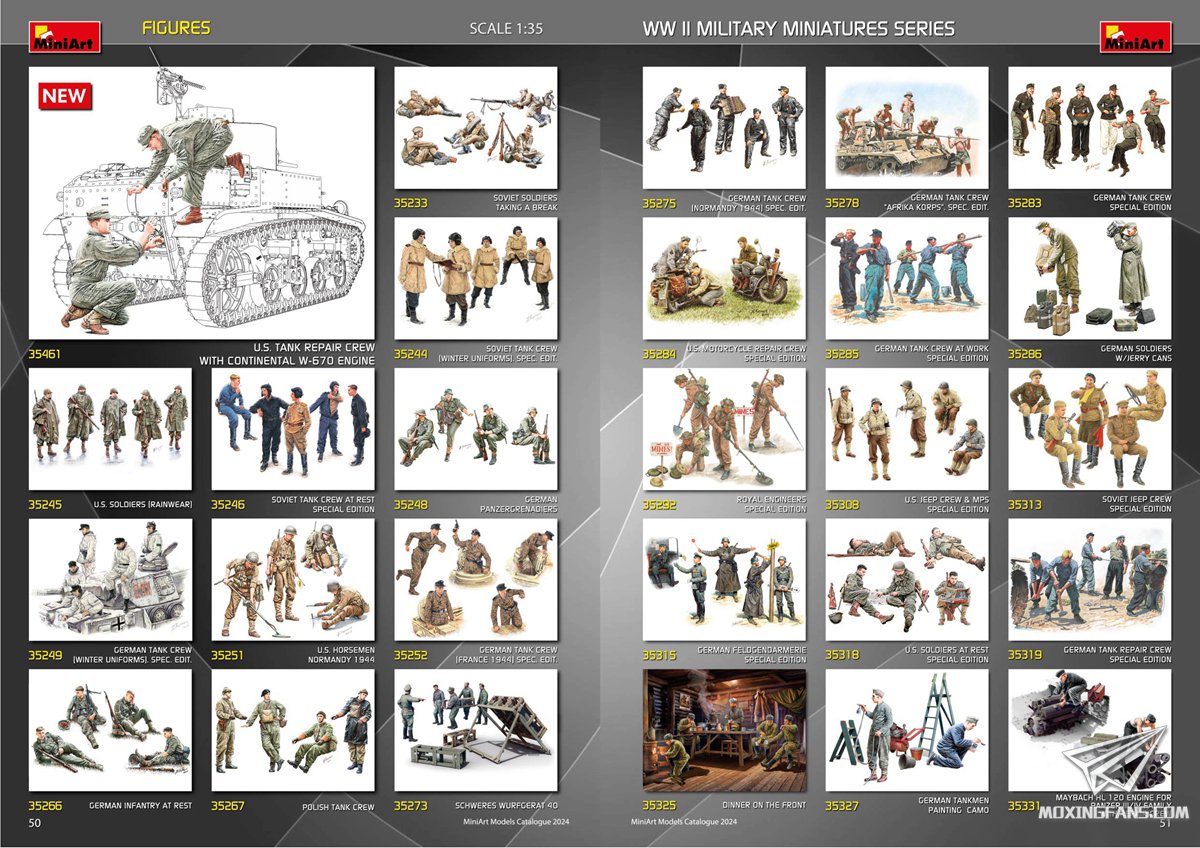Click the caption 'SCHWERES WURFGERAT 40'
The image size is (1200, 848).
(x=504, y=806)
